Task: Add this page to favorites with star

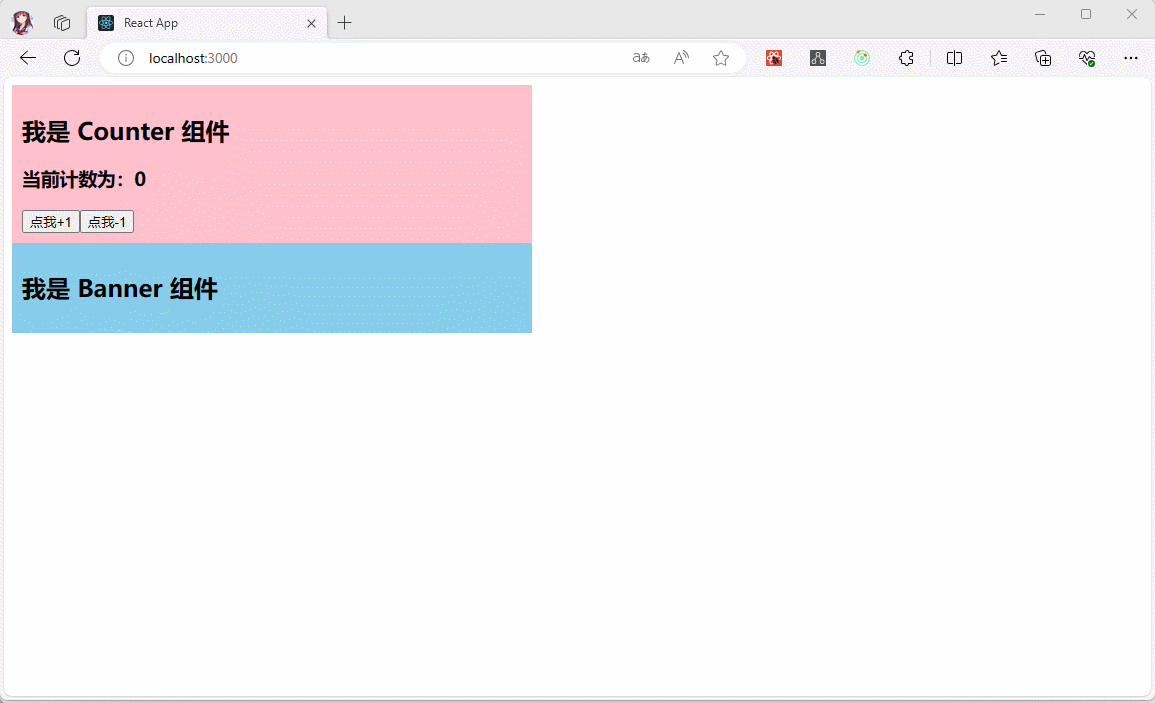Action: click(721, 58)
